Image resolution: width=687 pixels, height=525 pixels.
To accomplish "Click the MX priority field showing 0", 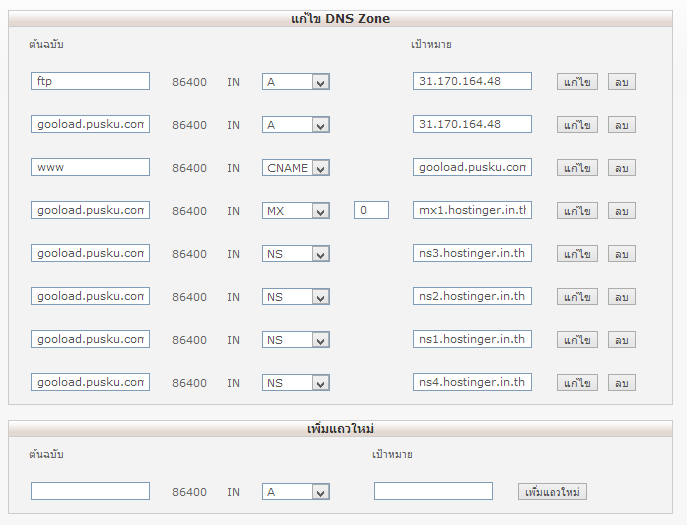I will (x=371, y=210).
